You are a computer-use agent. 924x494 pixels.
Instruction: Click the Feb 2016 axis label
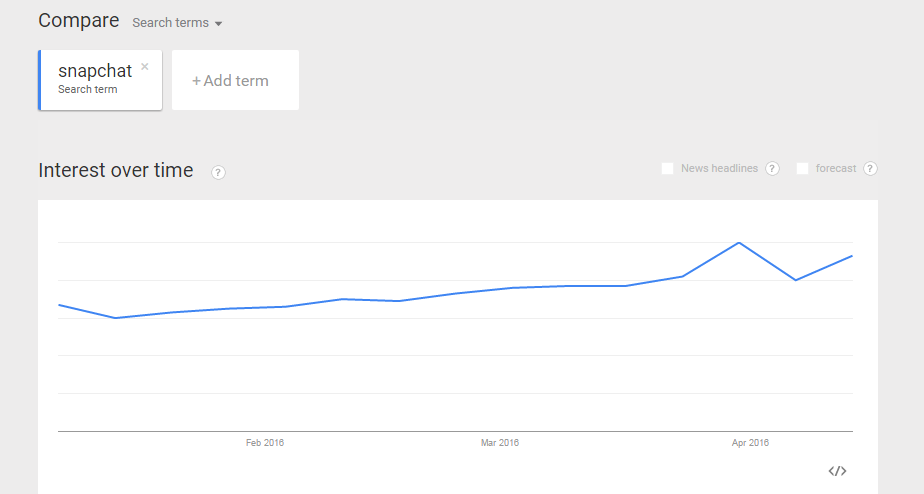pos(265,443)
